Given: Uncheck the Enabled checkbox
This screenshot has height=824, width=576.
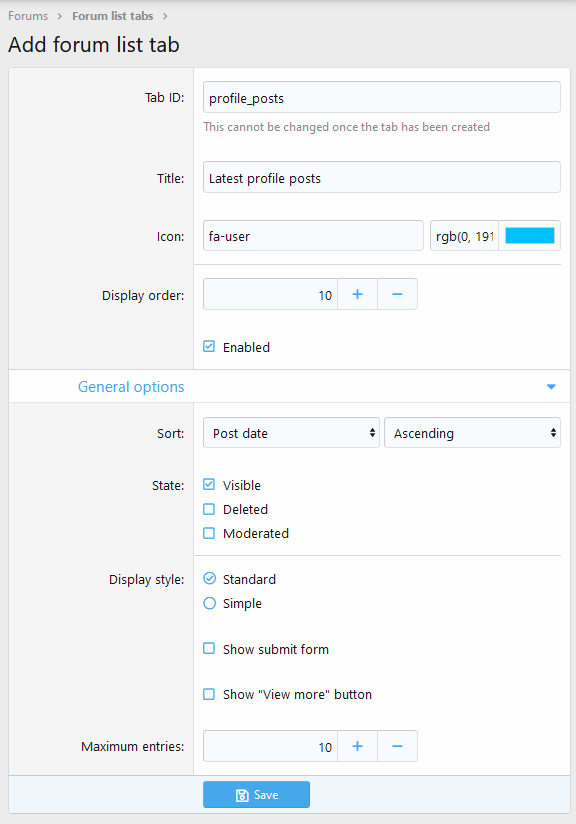Looking at the screenshot, I should click(209, 346).
